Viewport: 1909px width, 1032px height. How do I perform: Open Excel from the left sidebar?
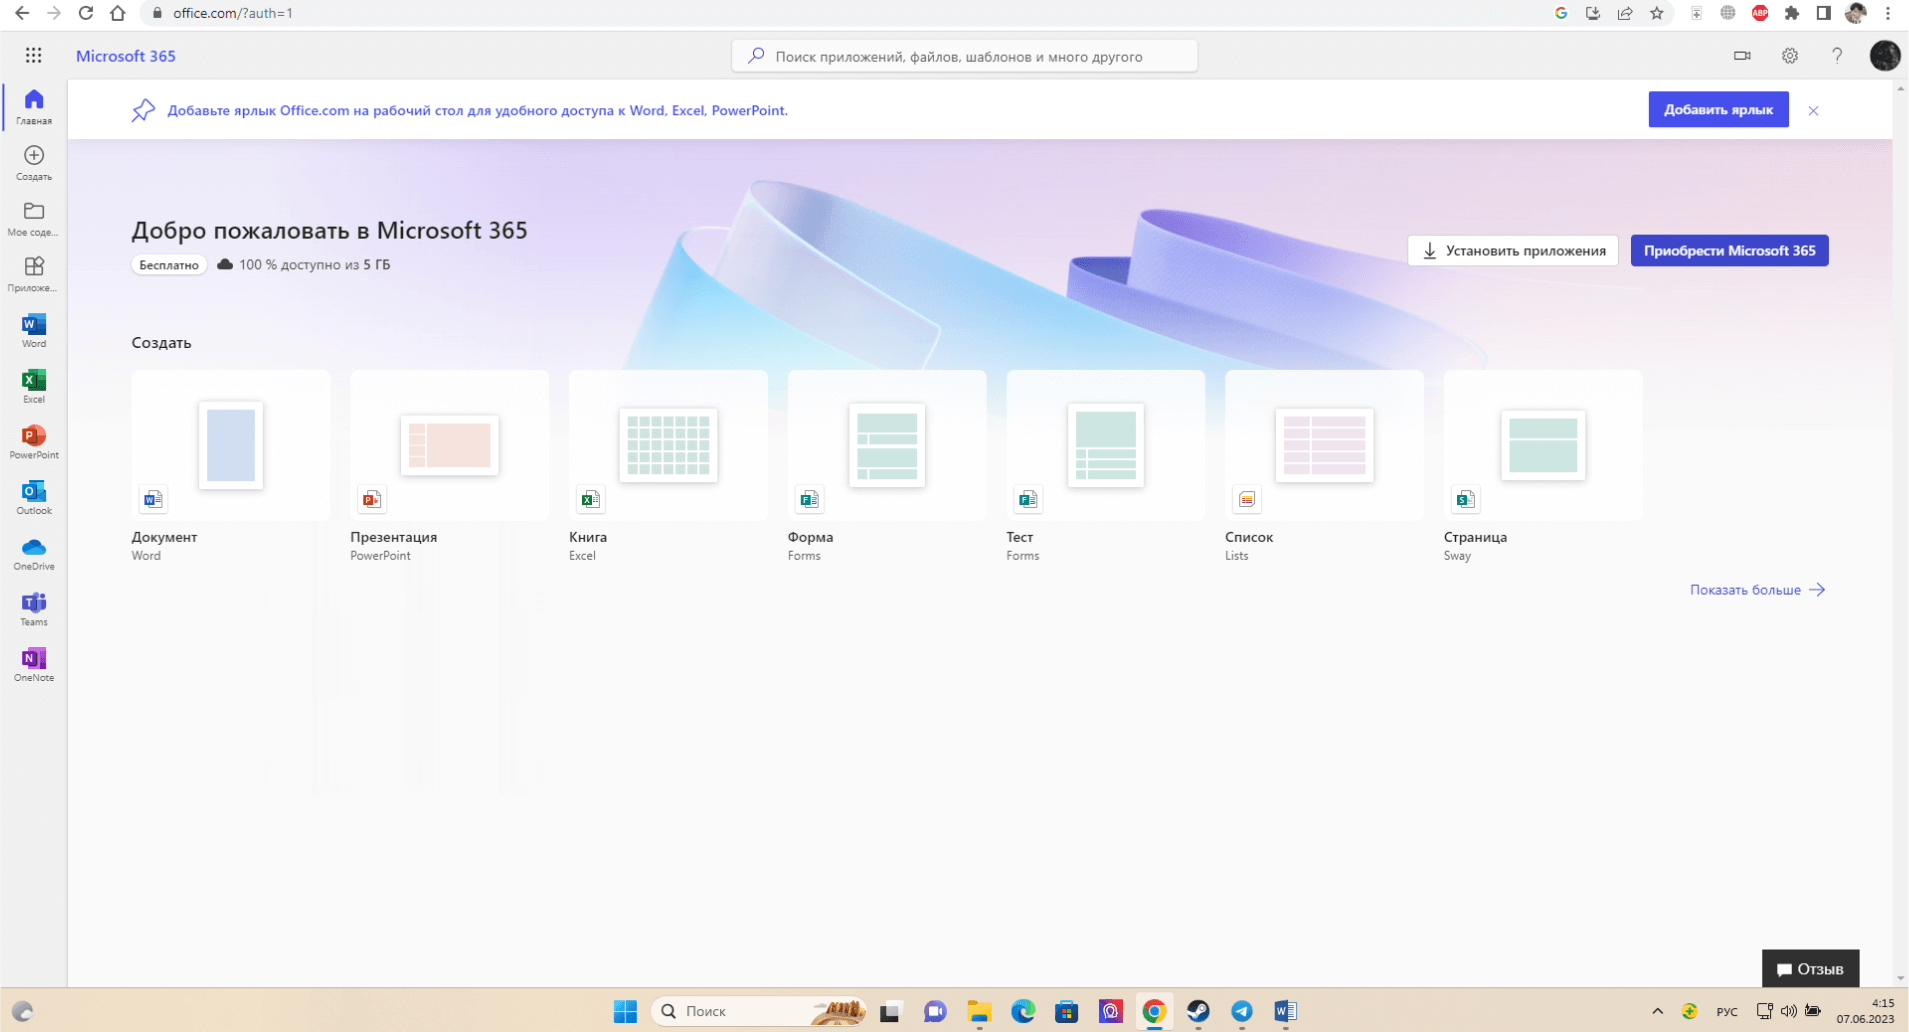tap(34, 386)
